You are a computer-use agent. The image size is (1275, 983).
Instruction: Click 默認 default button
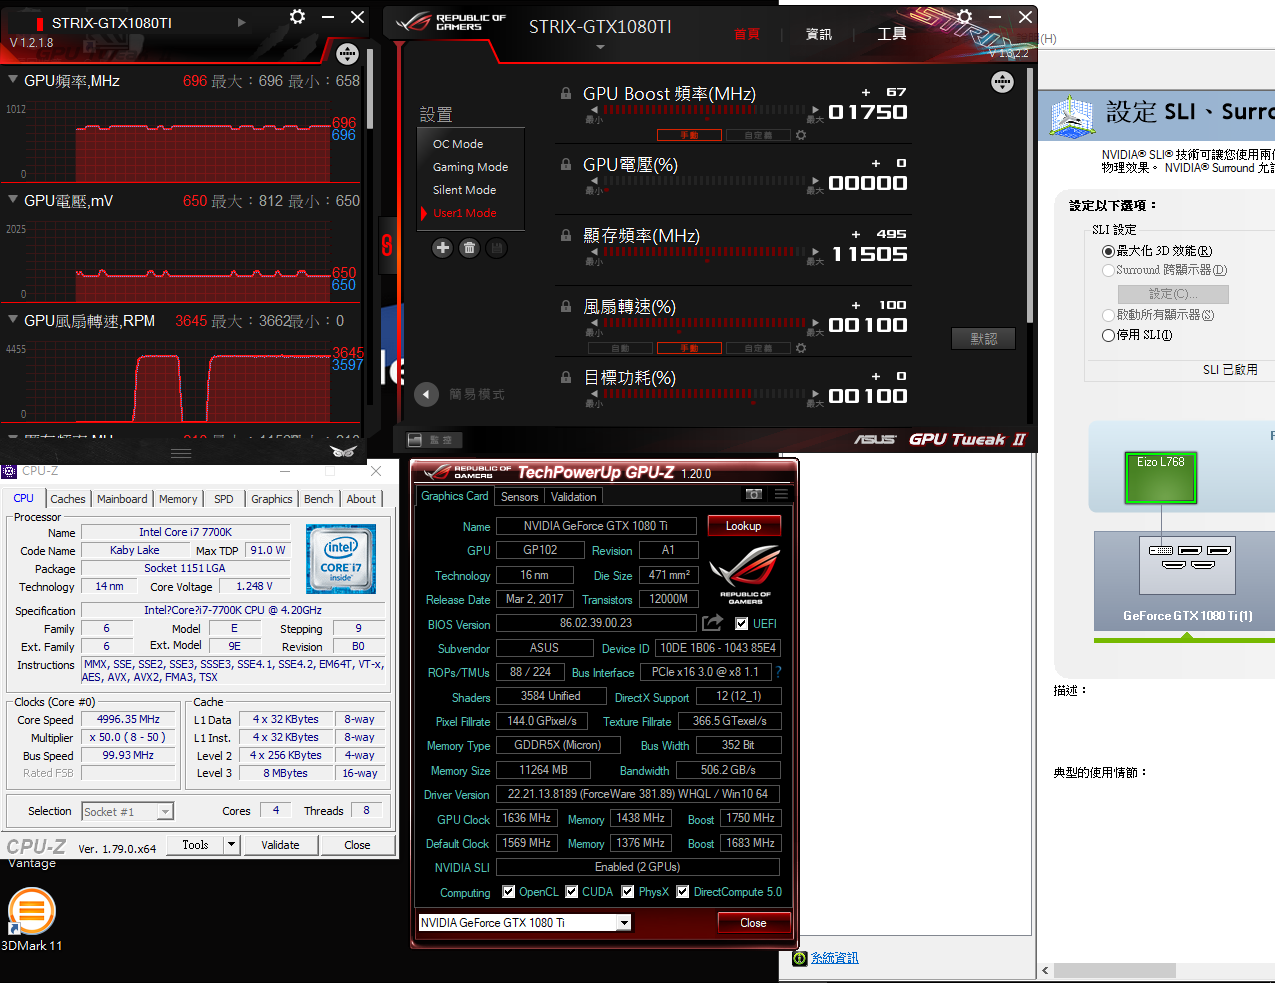pyautogui.click(x=983, y=339)
